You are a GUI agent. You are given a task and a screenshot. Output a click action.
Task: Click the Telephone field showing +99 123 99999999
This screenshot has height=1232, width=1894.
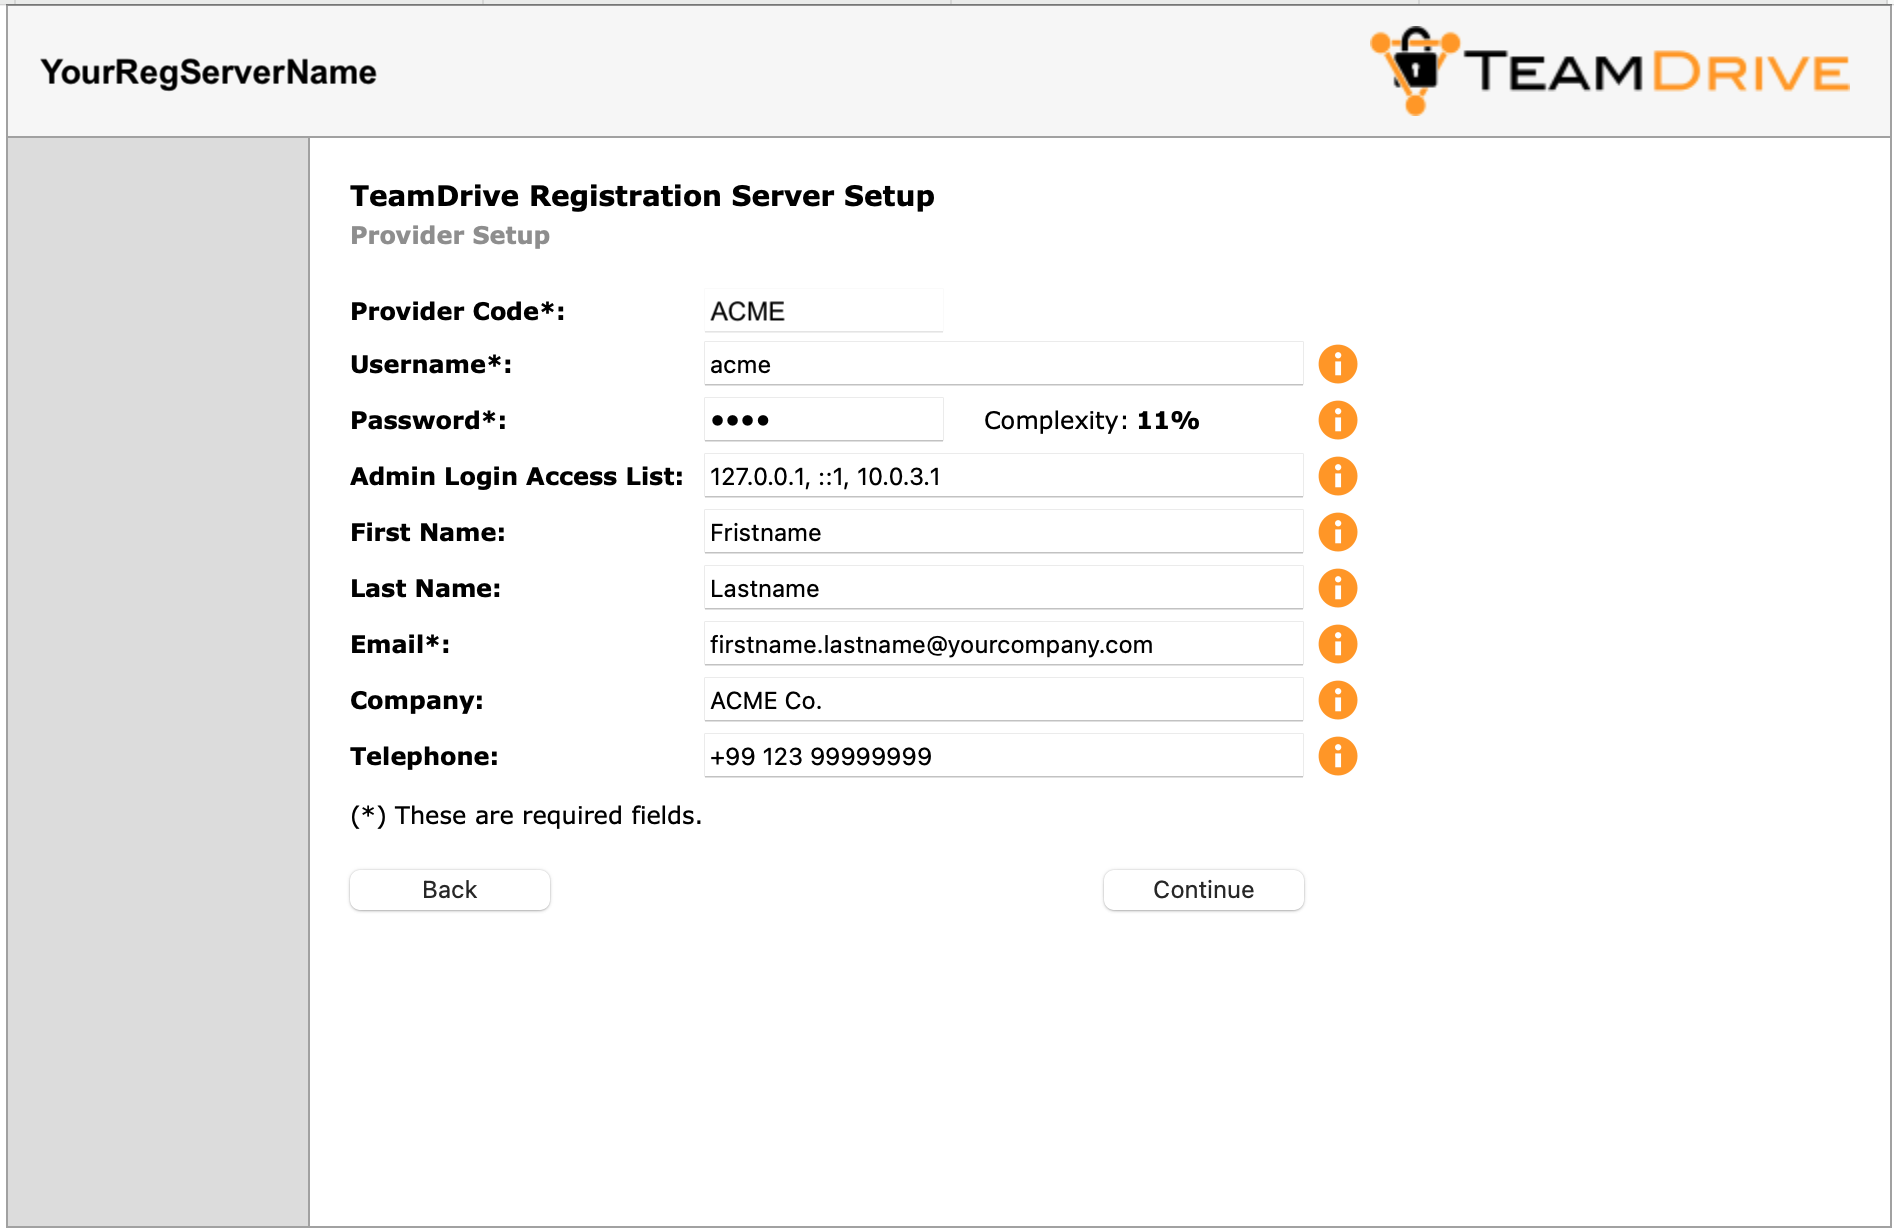(x=1003, y=756)
